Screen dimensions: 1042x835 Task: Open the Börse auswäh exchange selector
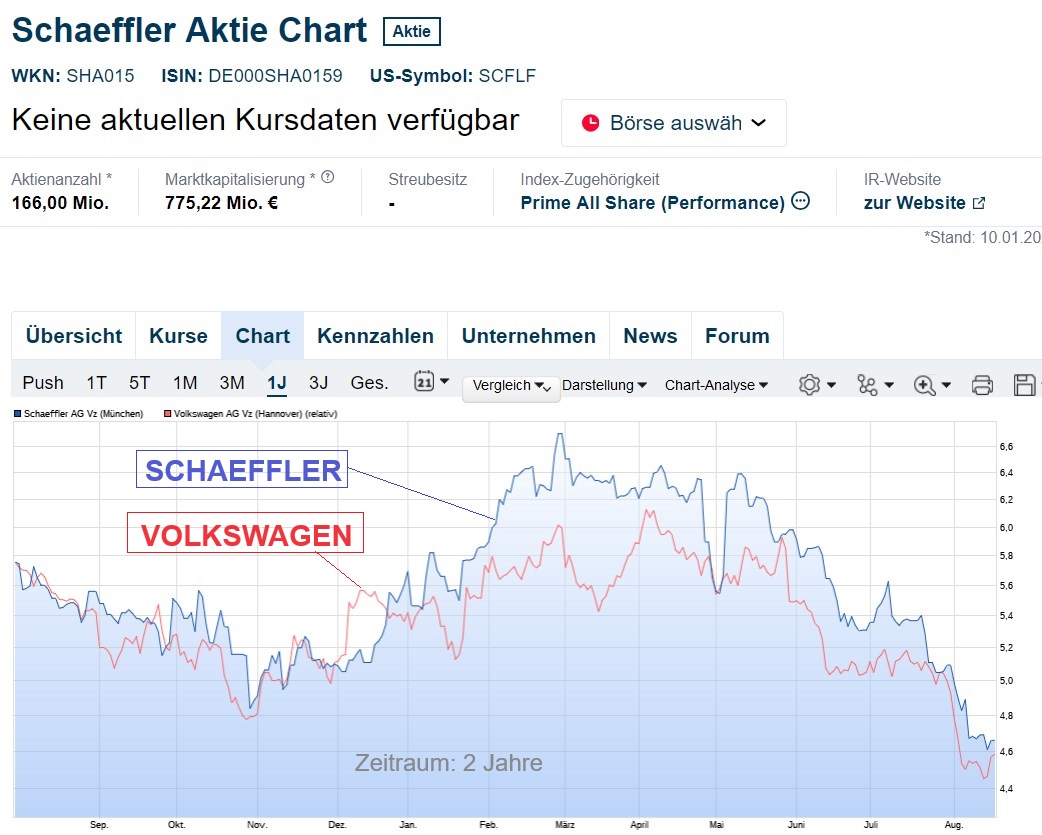click(673, 122)
